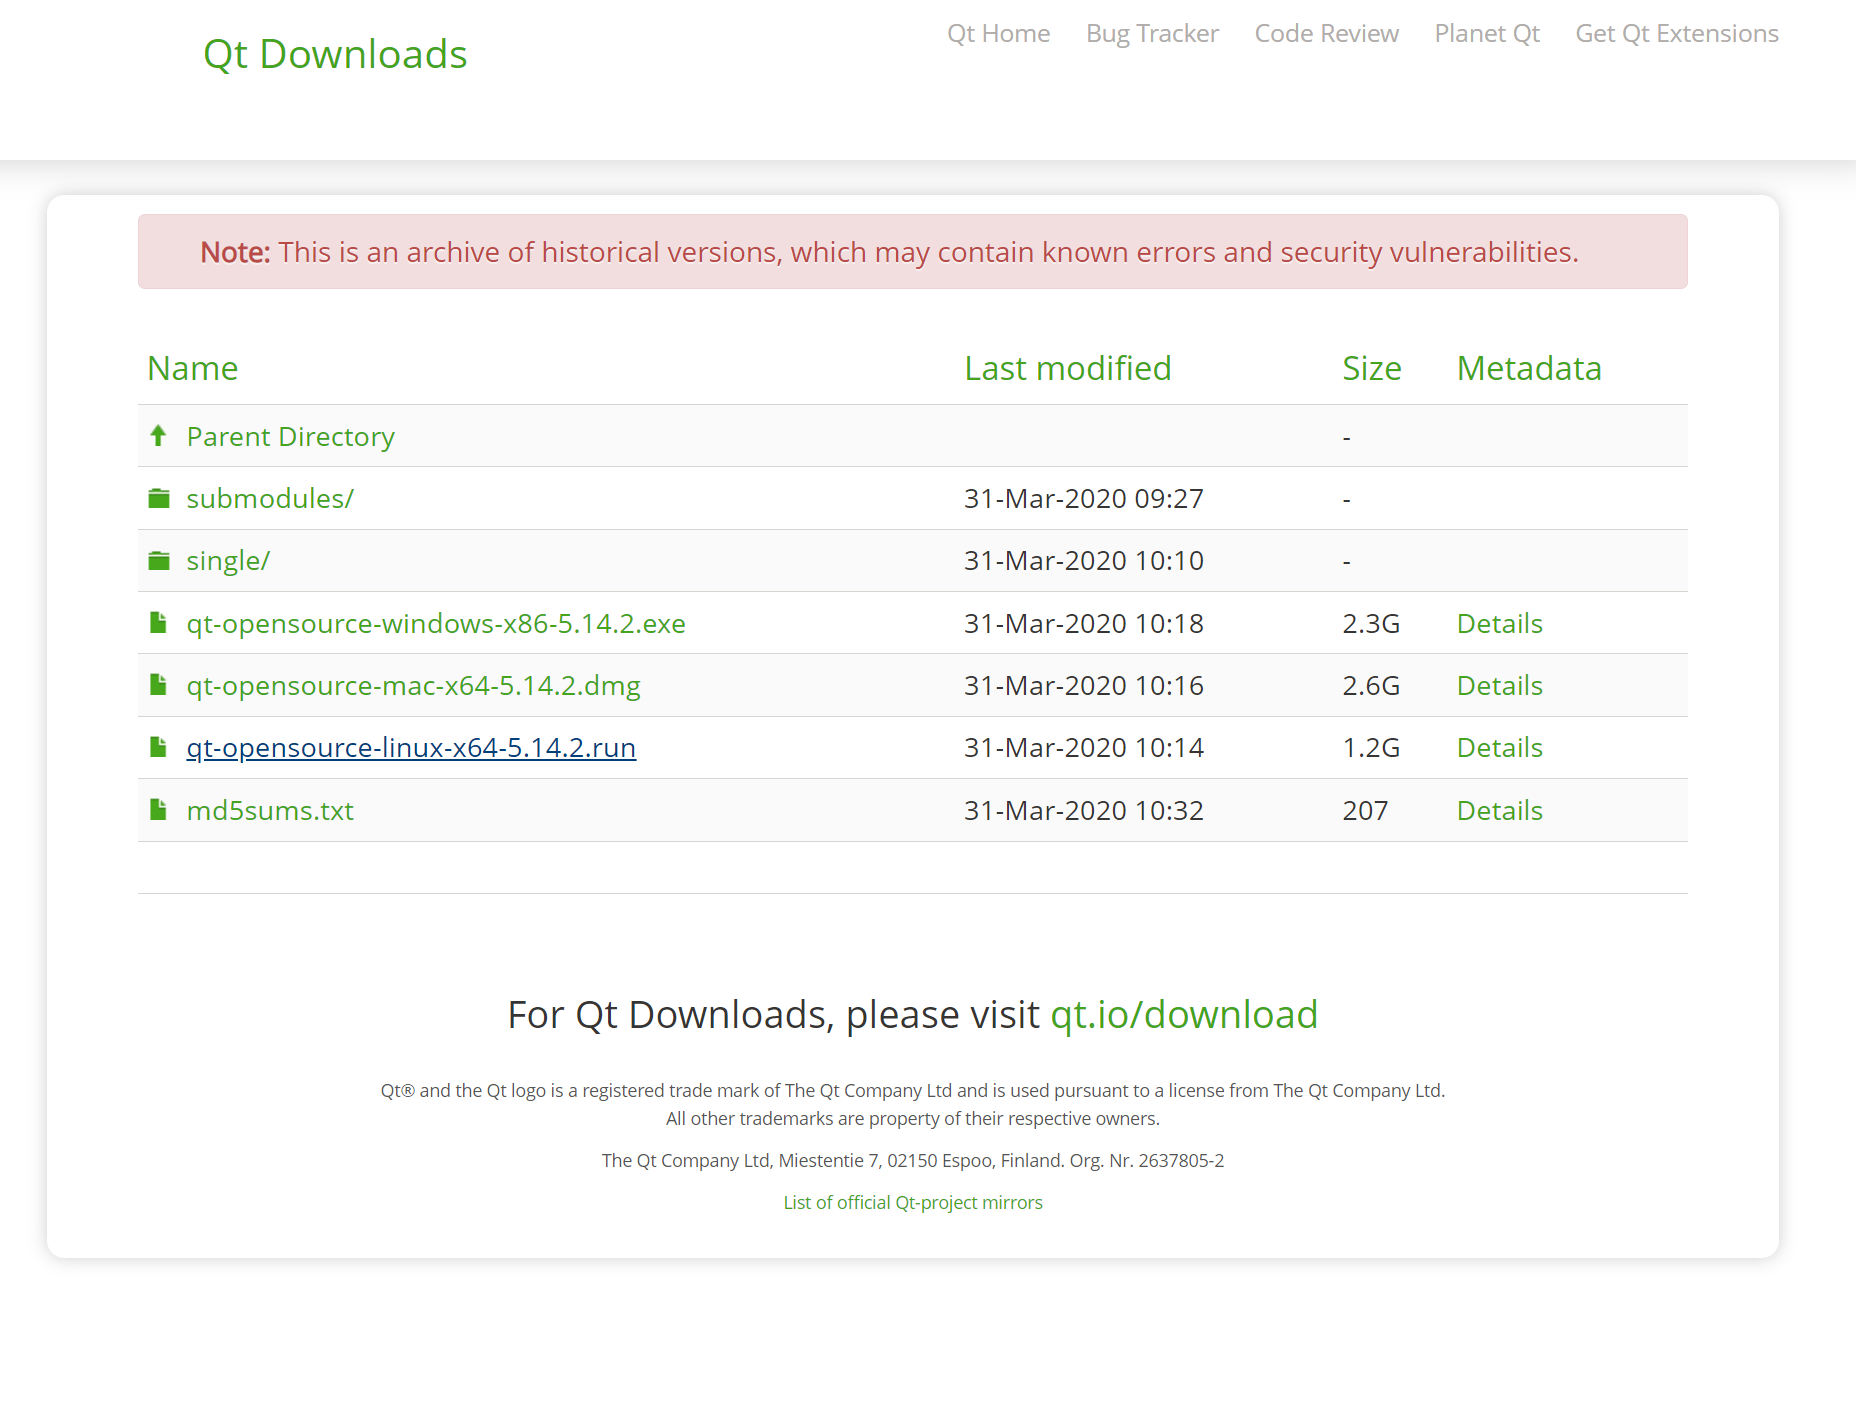Download qt-opensource-mac-x64-5.14.2.dmg
This screenshot has height=1420, width=1856.
coord(413,686)
